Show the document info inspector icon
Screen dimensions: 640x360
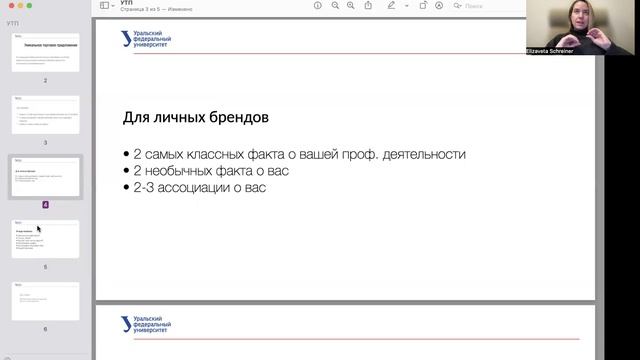coord(318,5)
